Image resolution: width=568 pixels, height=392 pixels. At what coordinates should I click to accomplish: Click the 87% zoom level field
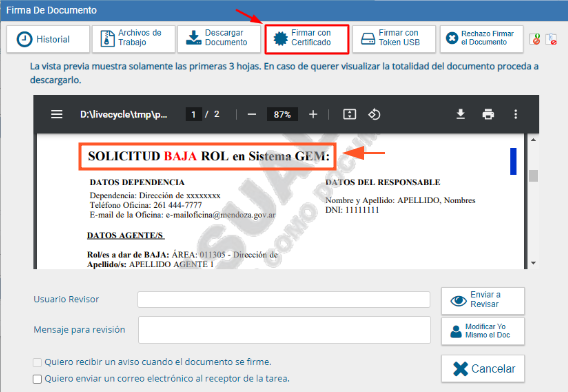click(282, 114)
